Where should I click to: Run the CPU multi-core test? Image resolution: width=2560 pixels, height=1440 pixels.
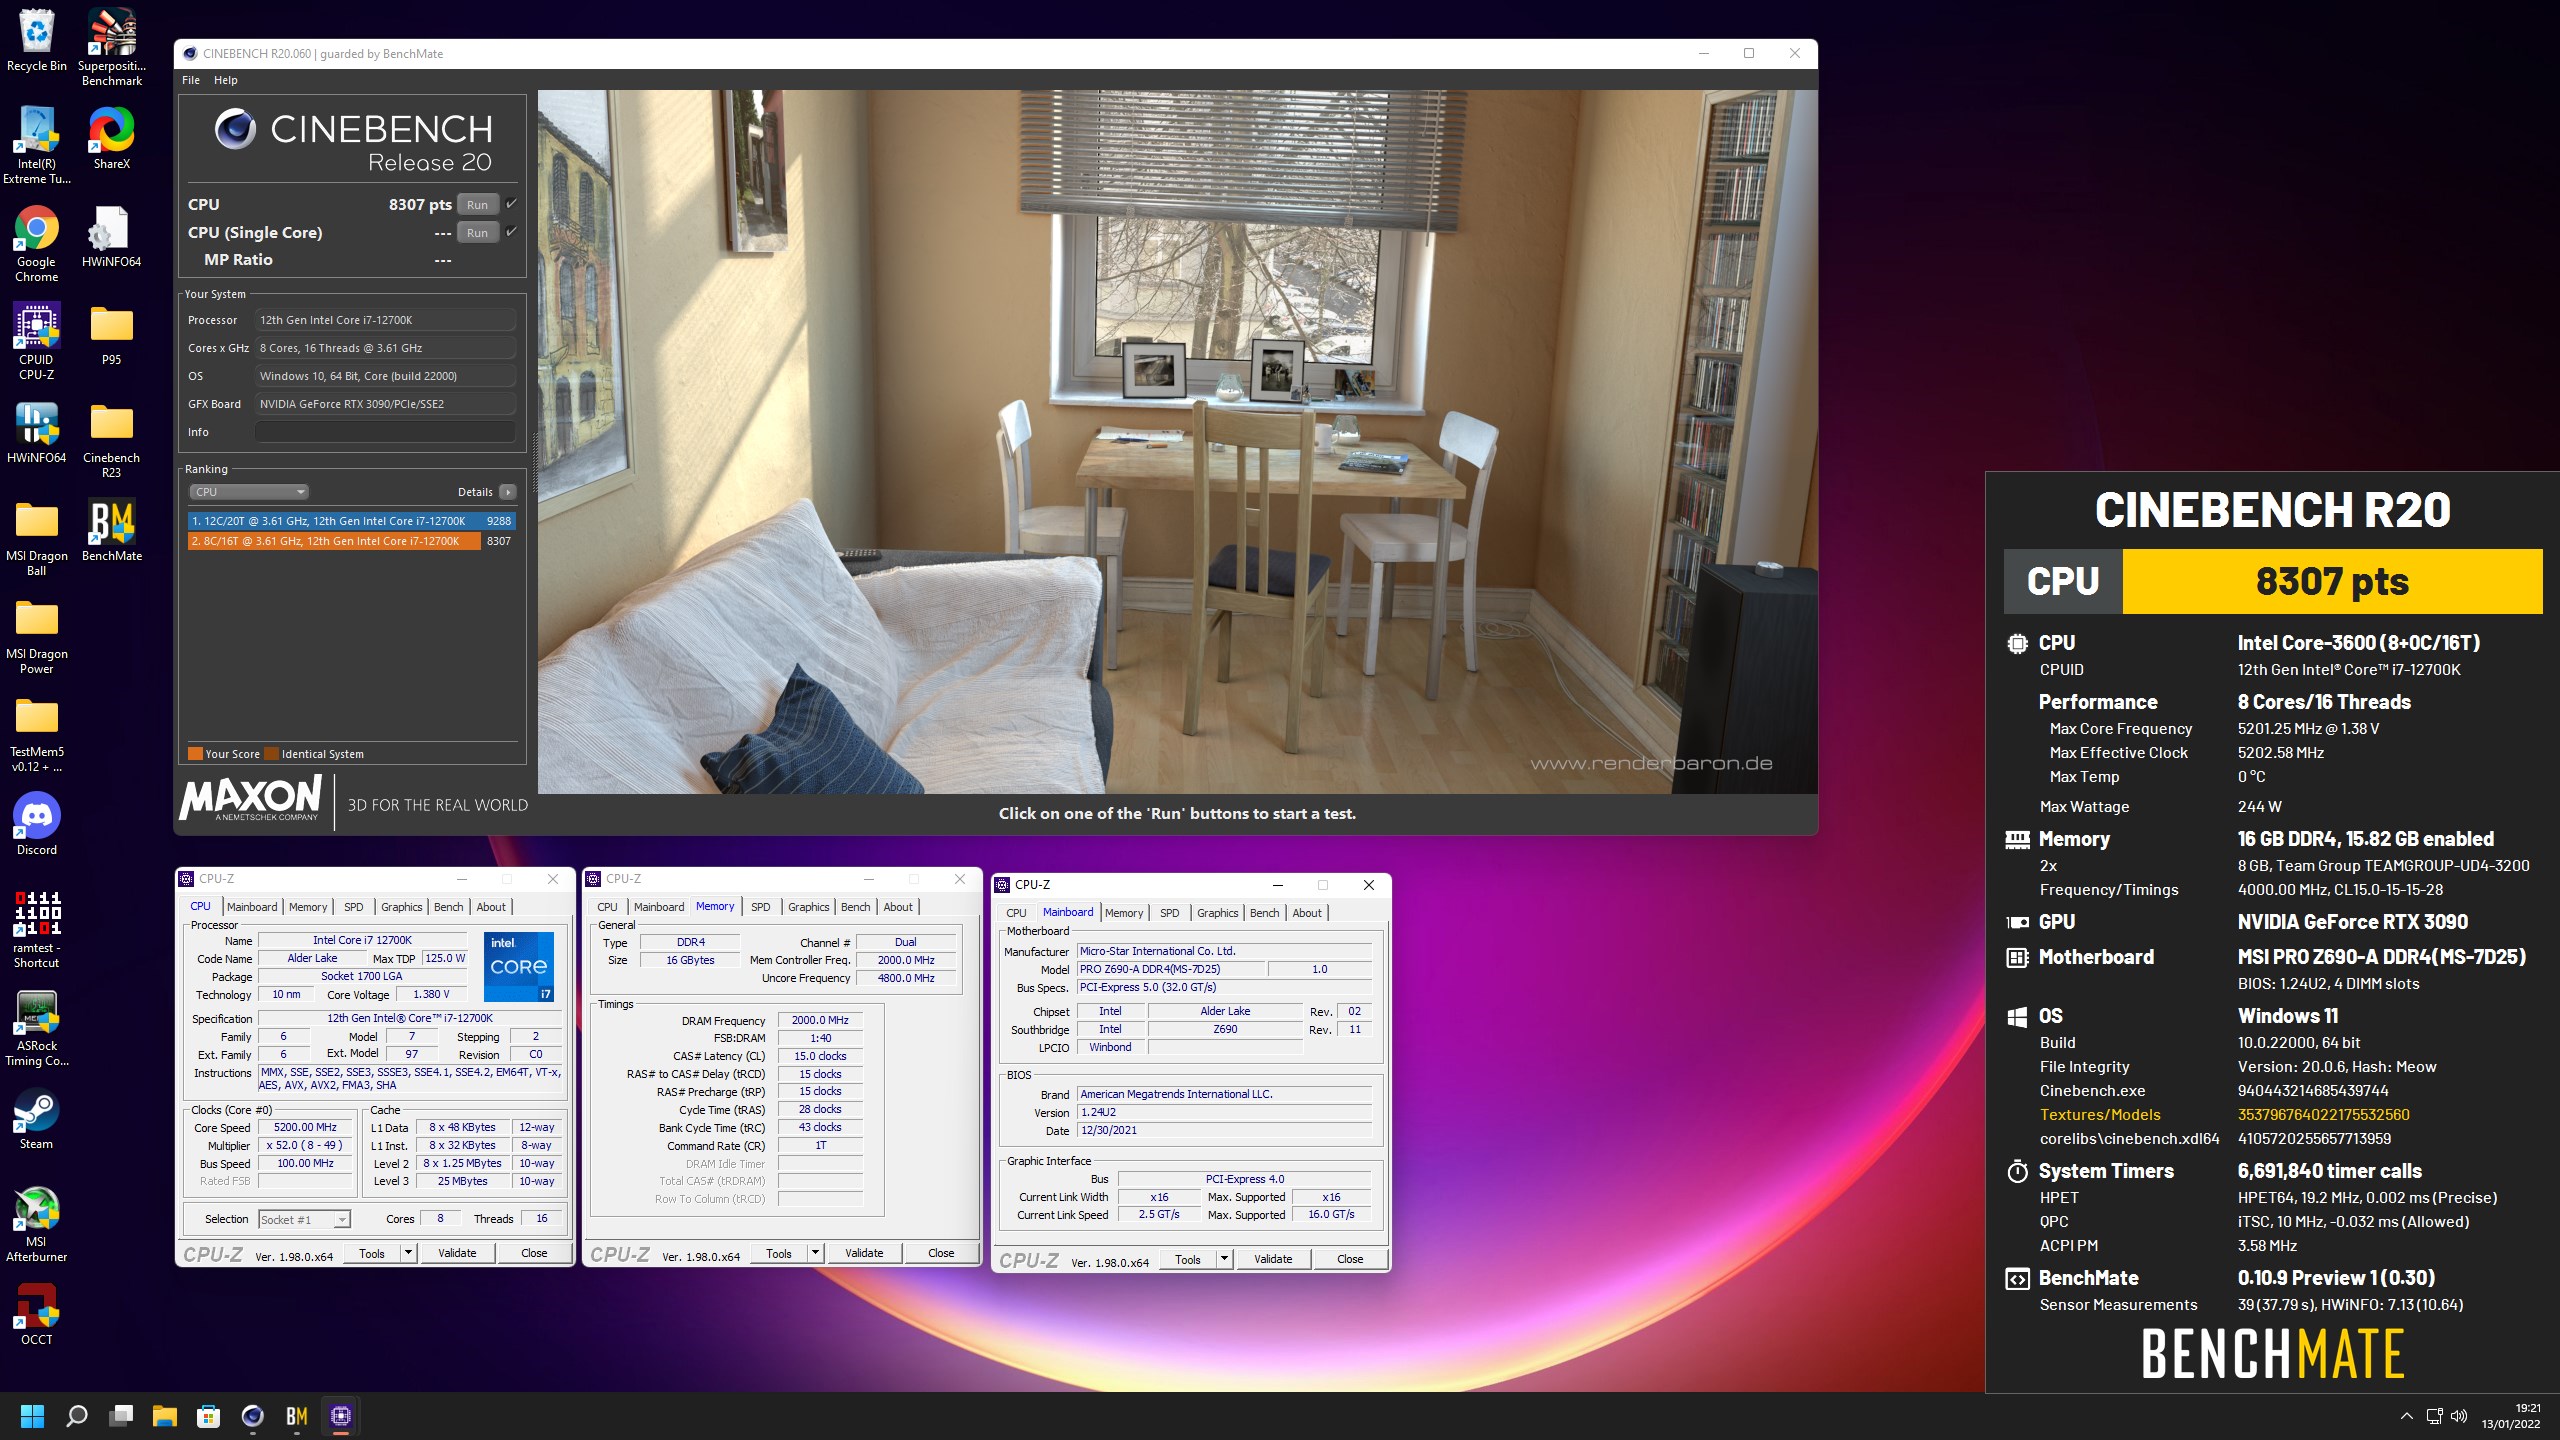(x=478, y=205)
